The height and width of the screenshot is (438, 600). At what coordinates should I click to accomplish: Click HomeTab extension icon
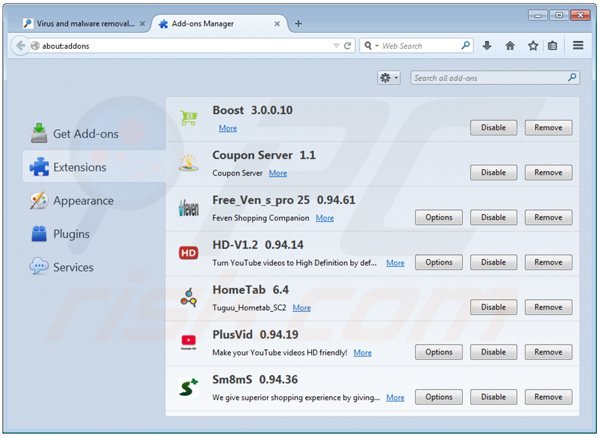[189, 298]
